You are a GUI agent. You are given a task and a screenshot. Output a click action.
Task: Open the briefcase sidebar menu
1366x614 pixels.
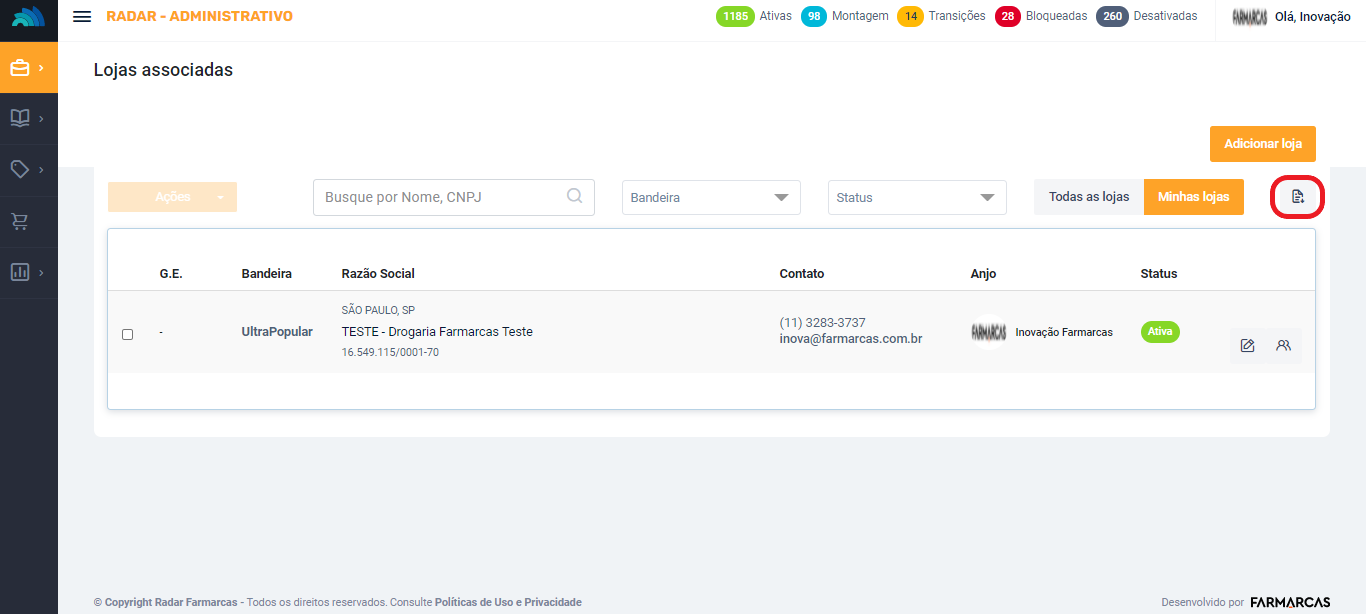[28, 68]
